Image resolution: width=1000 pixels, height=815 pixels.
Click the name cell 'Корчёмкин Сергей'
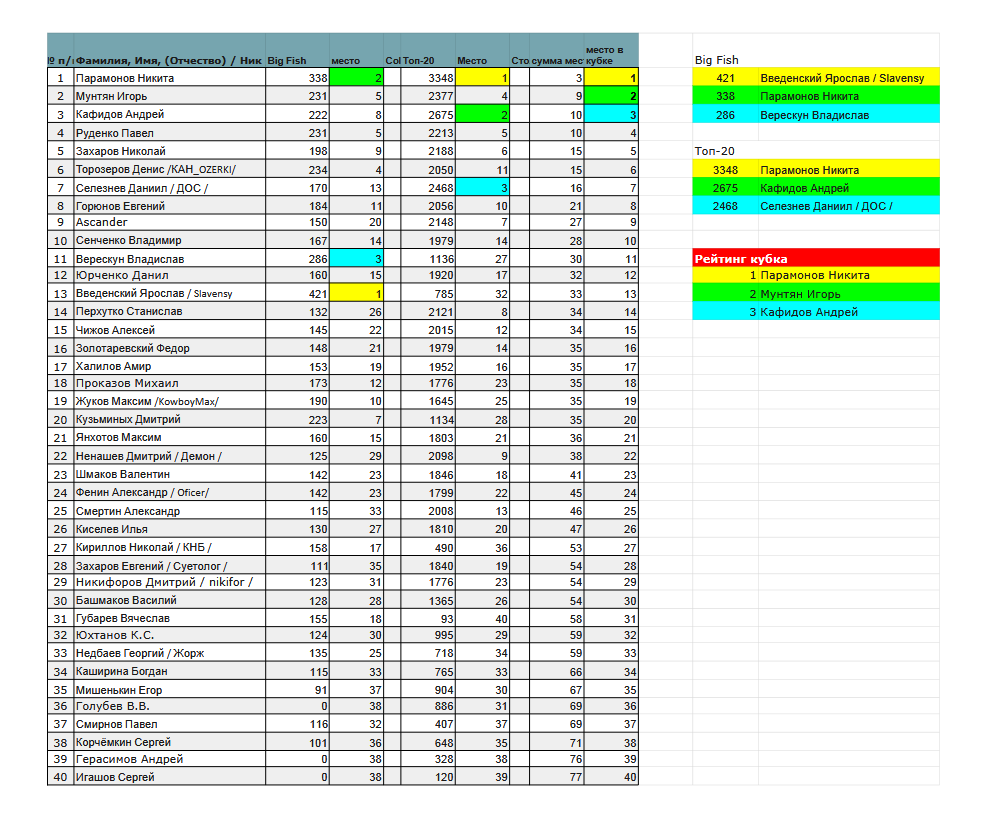coord(169,742)
